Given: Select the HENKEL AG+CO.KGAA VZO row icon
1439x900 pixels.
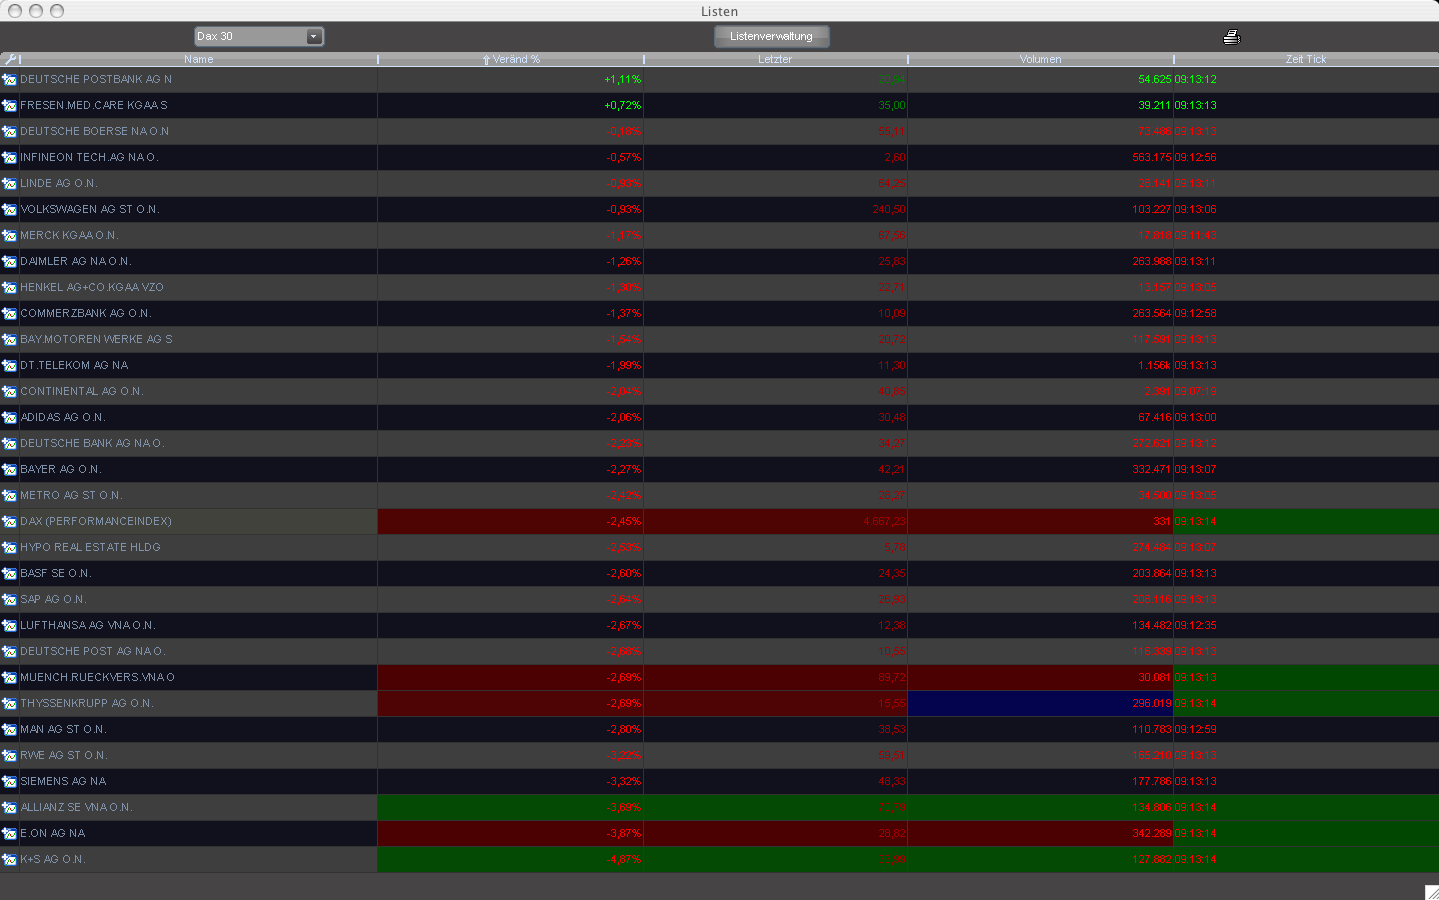Looking at the screenshot, I should point(9,287).
